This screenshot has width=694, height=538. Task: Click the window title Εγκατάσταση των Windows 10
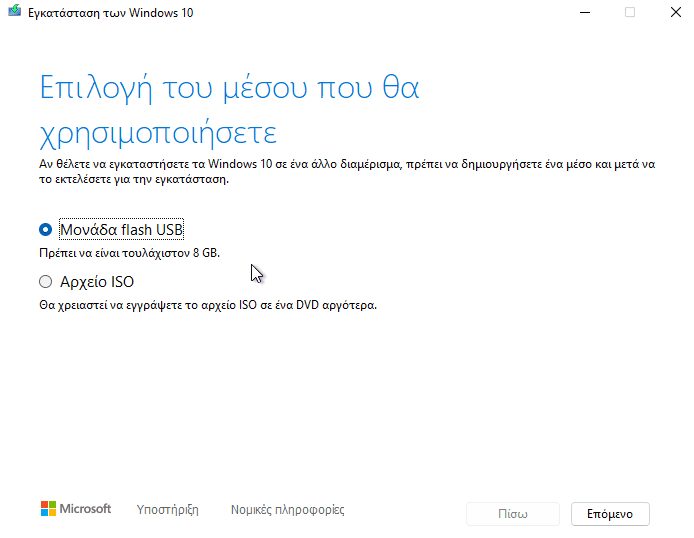[x=111, y=13]
